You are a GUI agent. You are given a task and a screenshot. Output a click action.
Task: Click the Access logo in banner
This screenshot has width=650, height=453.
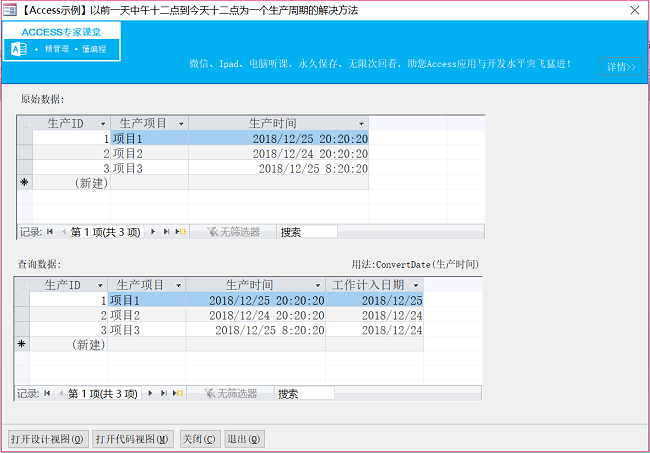click(19, 49)
